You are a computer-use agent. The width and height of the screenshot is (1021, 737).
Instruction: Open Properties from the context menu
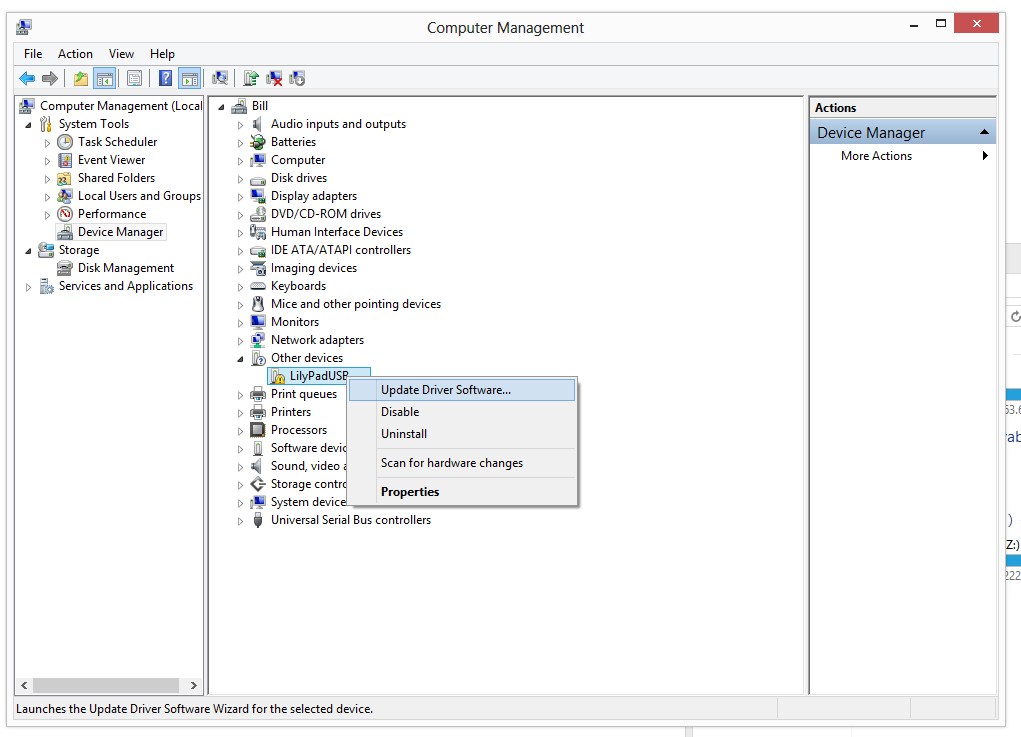[462, 492]
